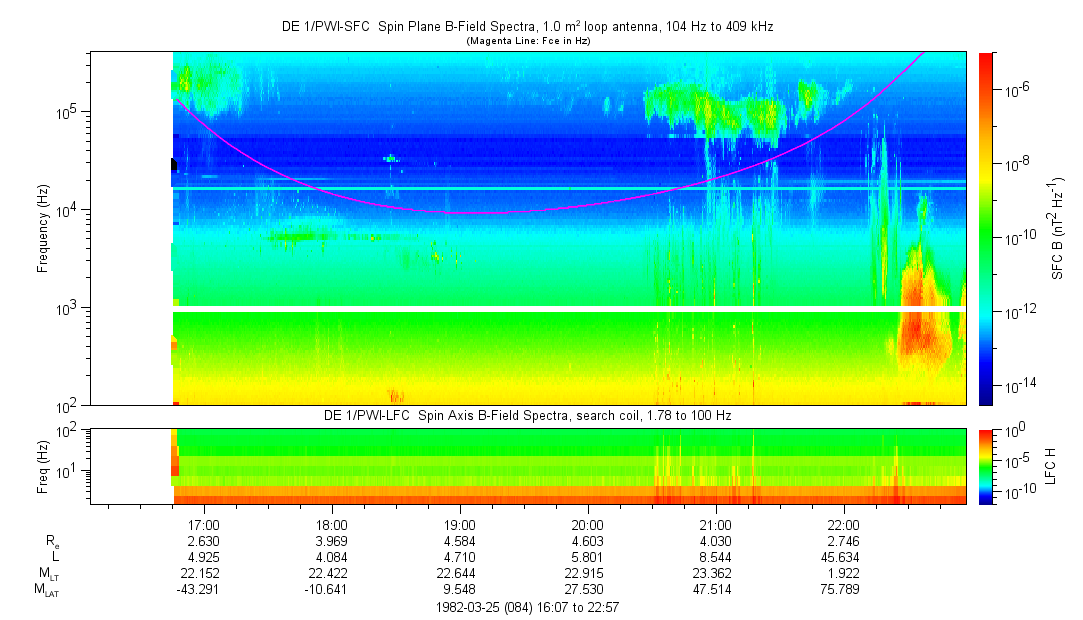
Task: Click the L value 45.634
Action: coord(843,557)
